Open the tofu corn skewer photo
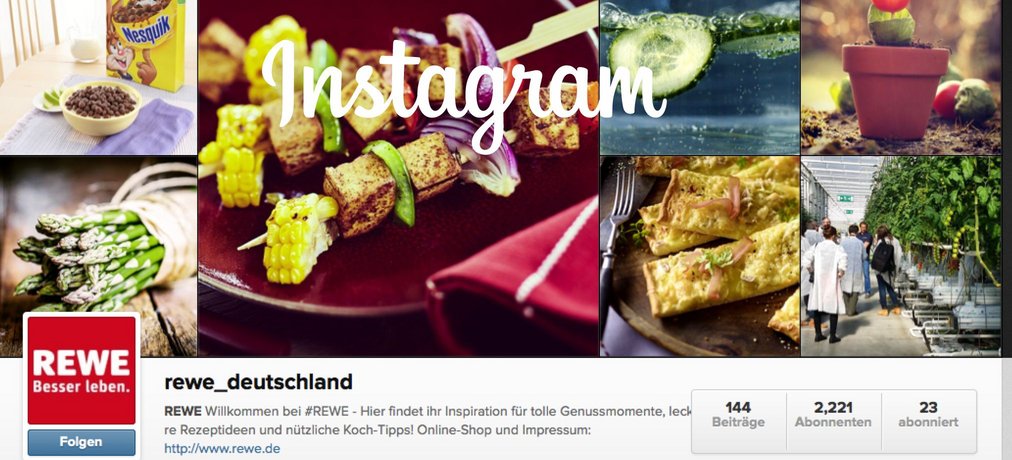 coord(398,178)
